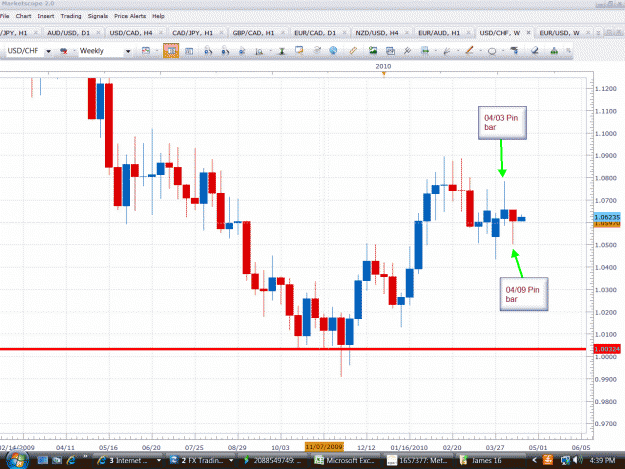625x469 pixels.
Task: Click the Weekly timeframe combo box
Action: 105,51
